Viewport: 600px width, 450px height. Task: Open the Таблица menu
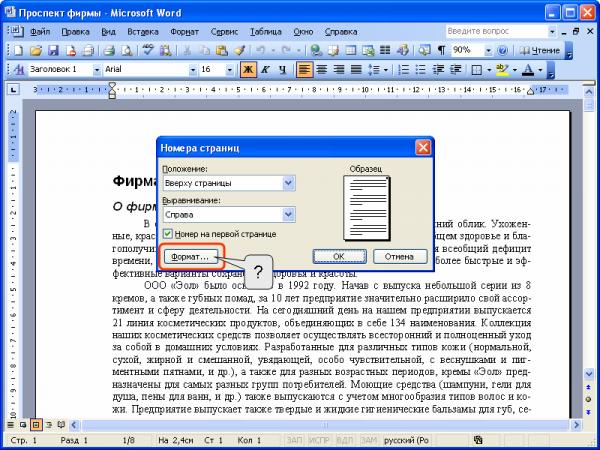point(266,32)
